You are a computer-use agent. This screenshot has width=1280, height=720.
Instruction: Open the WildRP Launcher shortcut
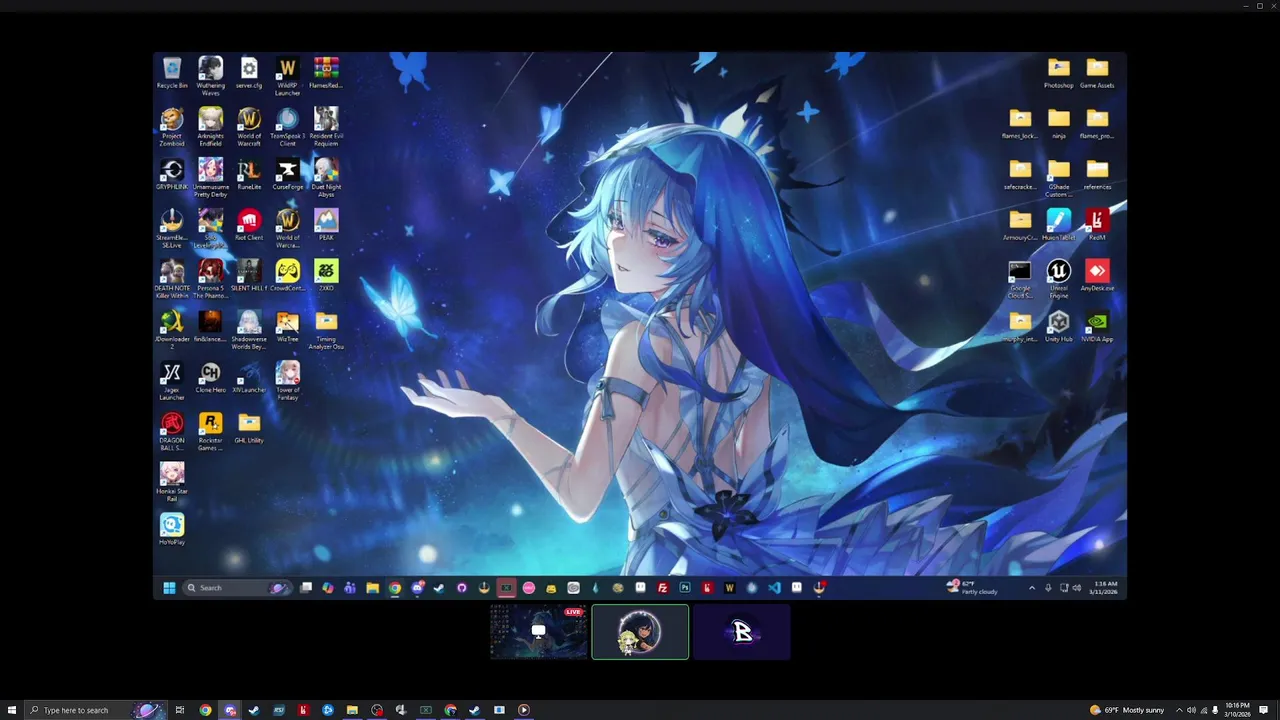click(x=287, y=76)
